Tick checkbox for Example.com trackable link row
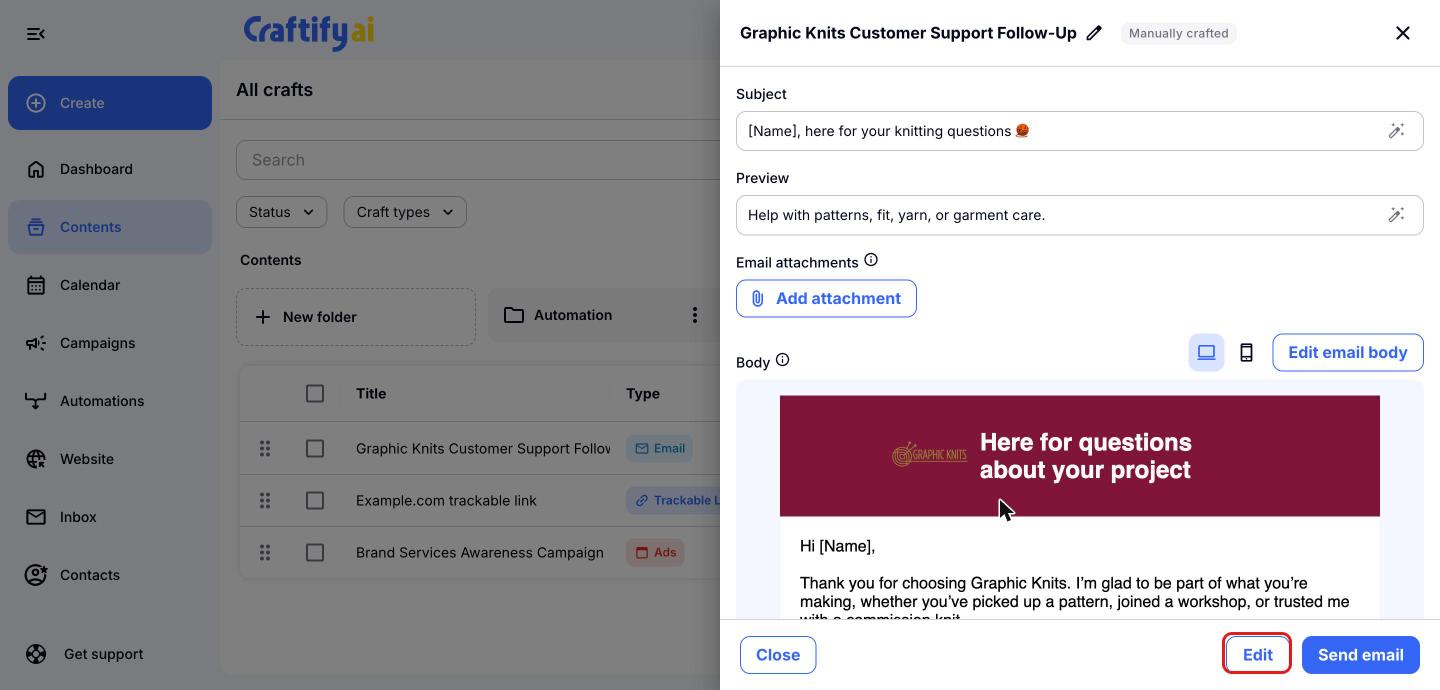Viewport: 1440px width, 690px height. (315, 500)
